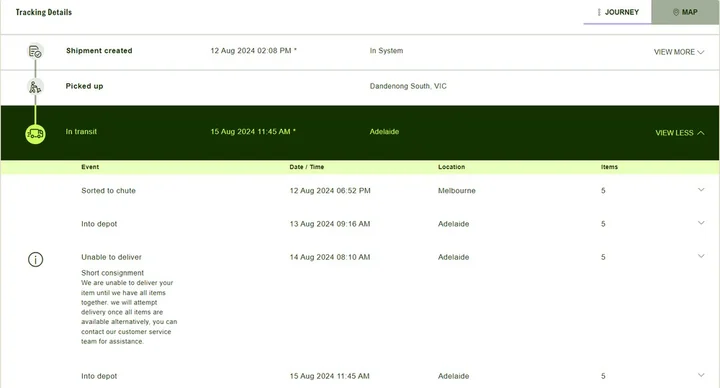Click the In transit label
The height and width of the screenshot is (388, 720).
pyautogui.click(x=81, y=132)
